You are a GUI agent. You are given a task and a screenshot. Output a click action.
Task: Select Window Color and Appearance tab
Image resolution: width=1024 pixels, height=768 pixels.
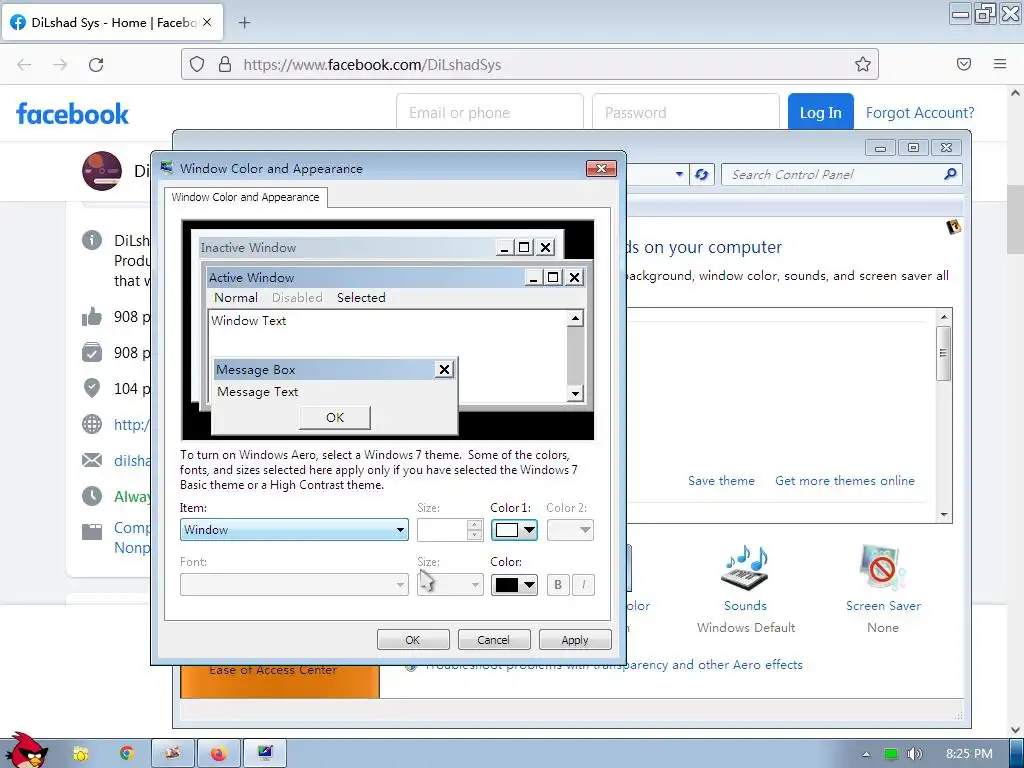tap(246, 197)
